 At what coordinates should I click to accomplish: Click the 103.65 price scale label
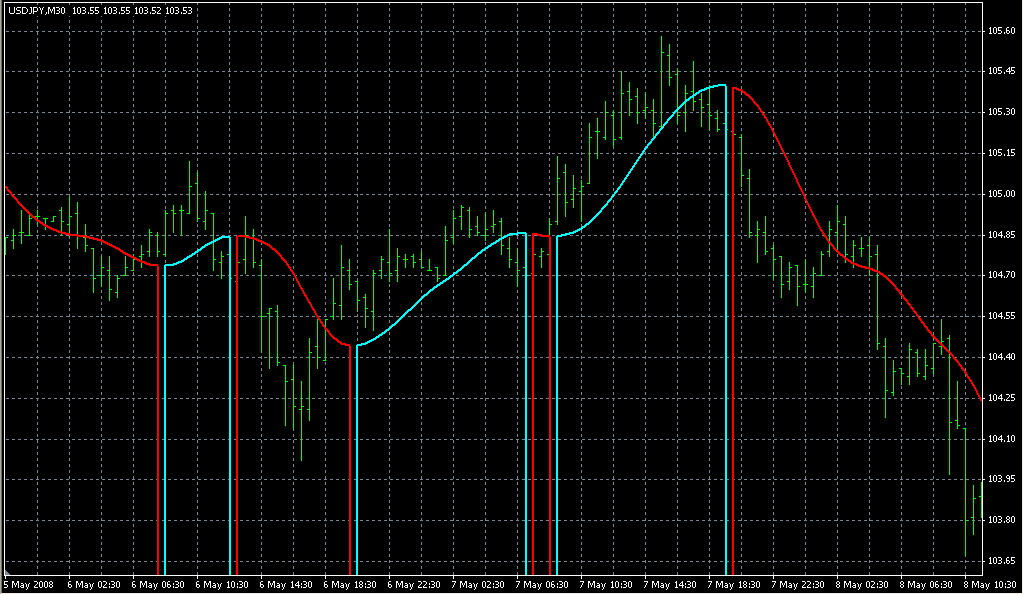(1002, 561)
